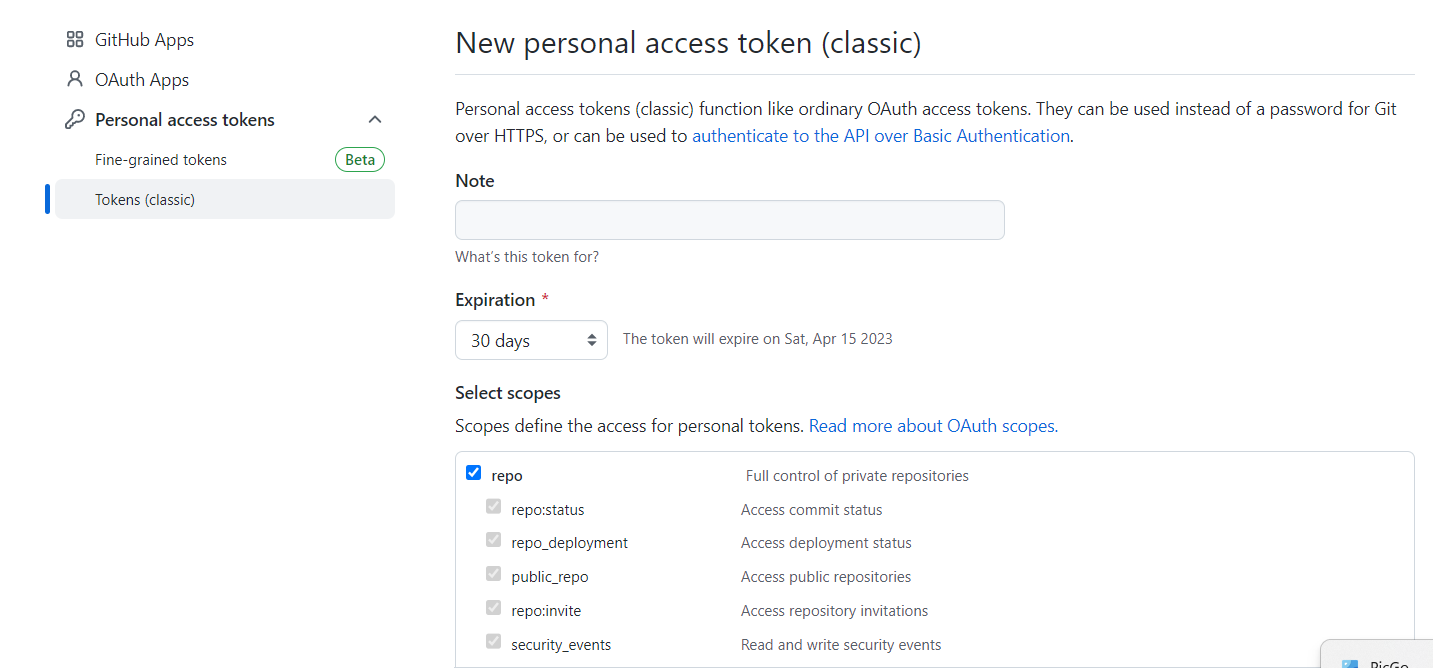This screenshot has height=668, width=1433.
Task: Select Tokens (classic) sidebar item
Action: pos(225,199)
